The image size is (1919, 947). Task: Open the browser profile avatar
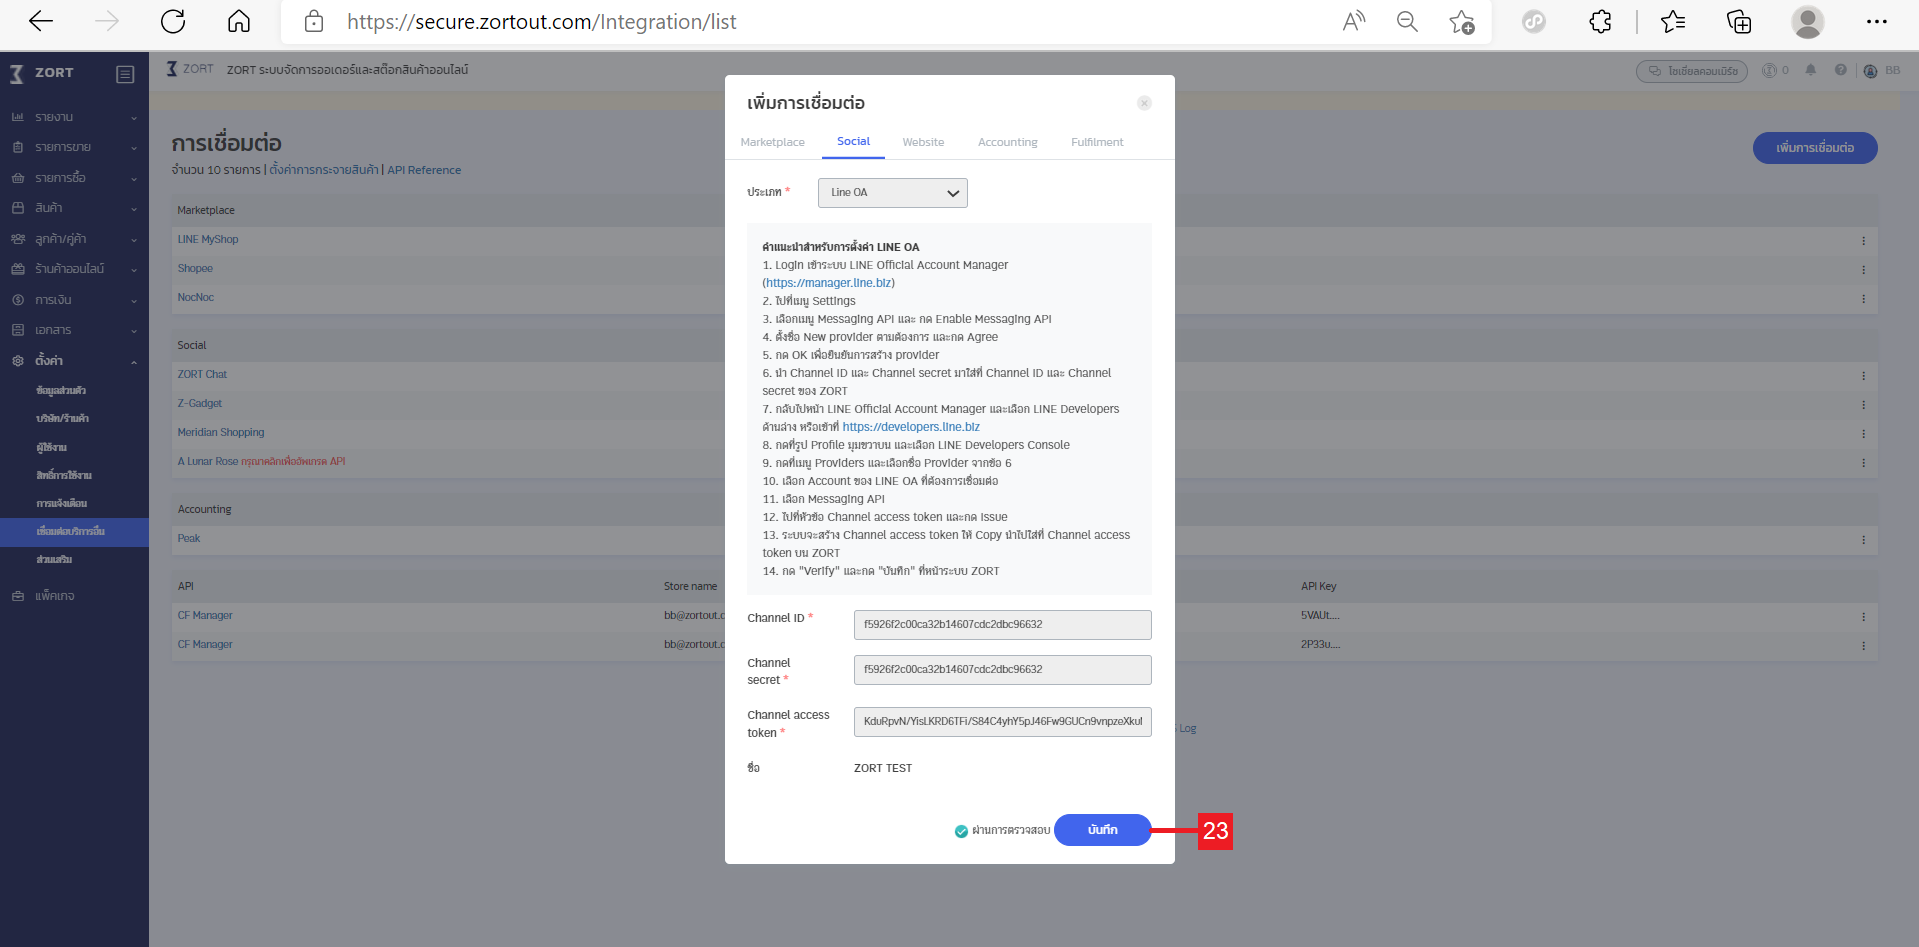click(1807, 21)
